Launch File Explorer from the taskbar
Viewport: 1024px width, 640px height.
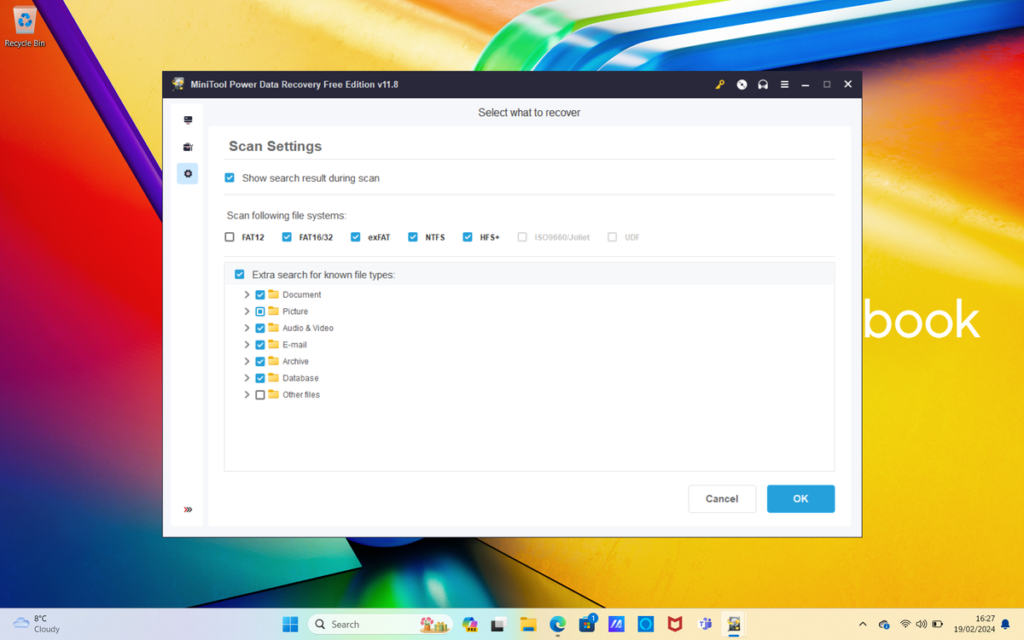pyautogui.click(x=528, y=624)
